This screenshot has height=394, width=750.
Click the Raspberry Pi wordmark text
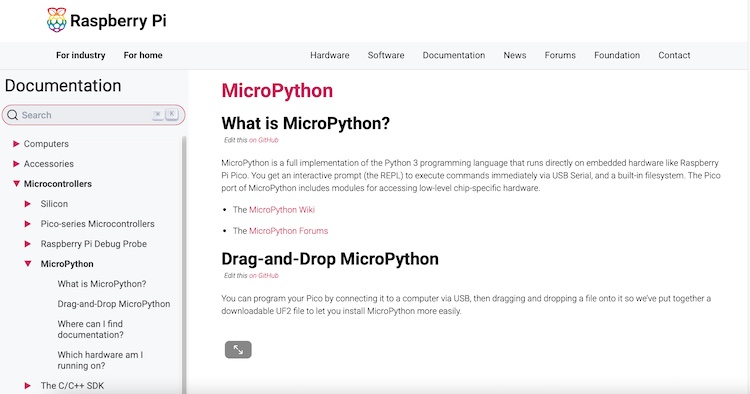click(118, 21)
